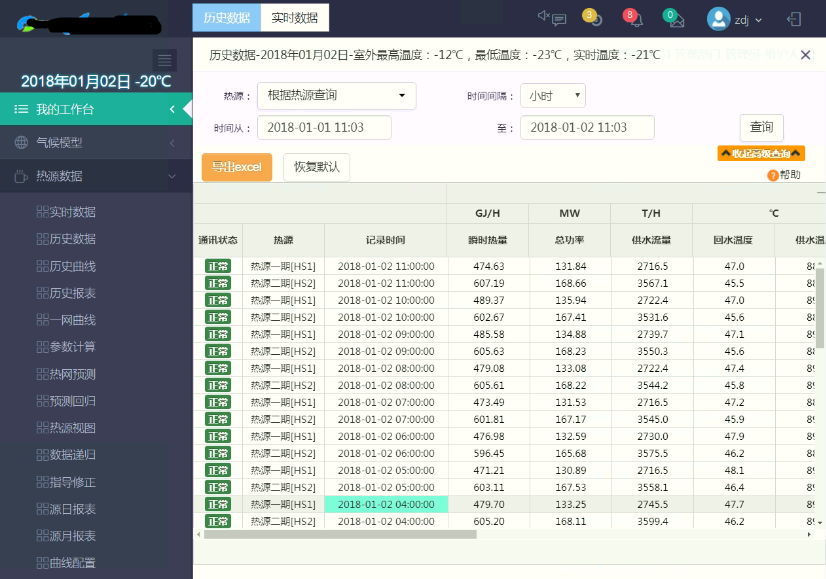Viewport: 826px width, 579px height.
Task: Open the mail envelope icon with badge 0
Action: pyautogui.click(x=675, y=18)
